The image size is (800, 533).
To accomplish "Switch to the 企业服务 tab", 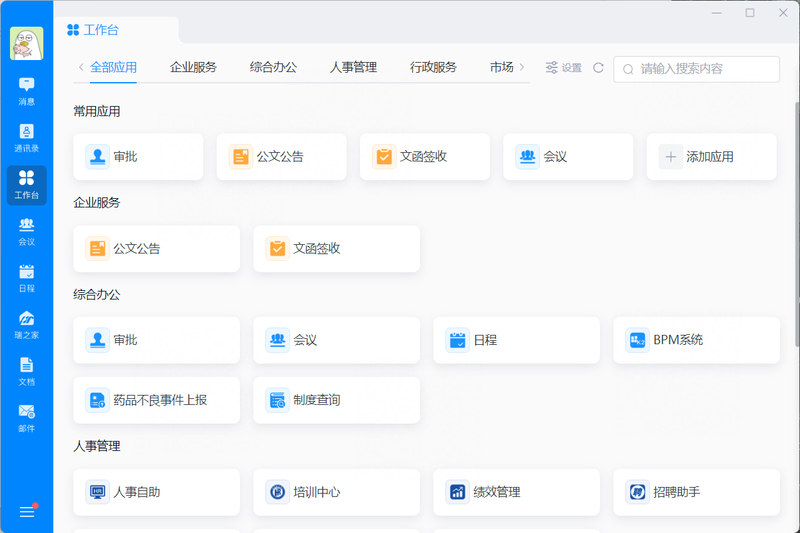I will pos(193,67).
